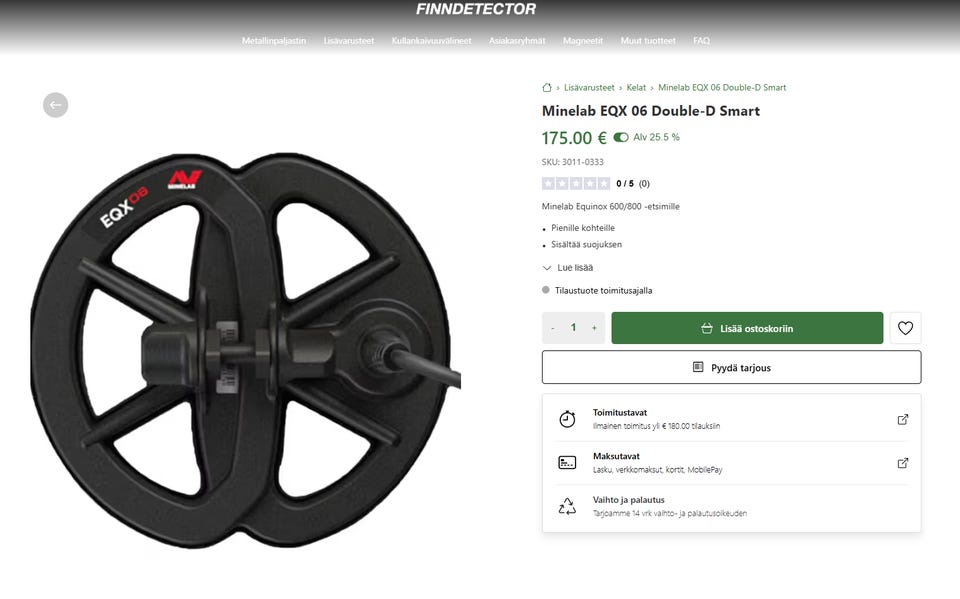Click the Toimitustavat stopwatch icon
Screen dimensions: 960x599
click(567, 419)
